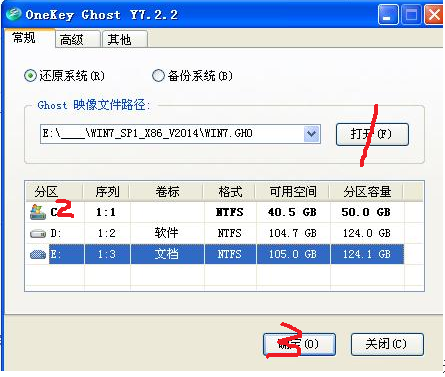Select the D: partition label

click(56, 233)
